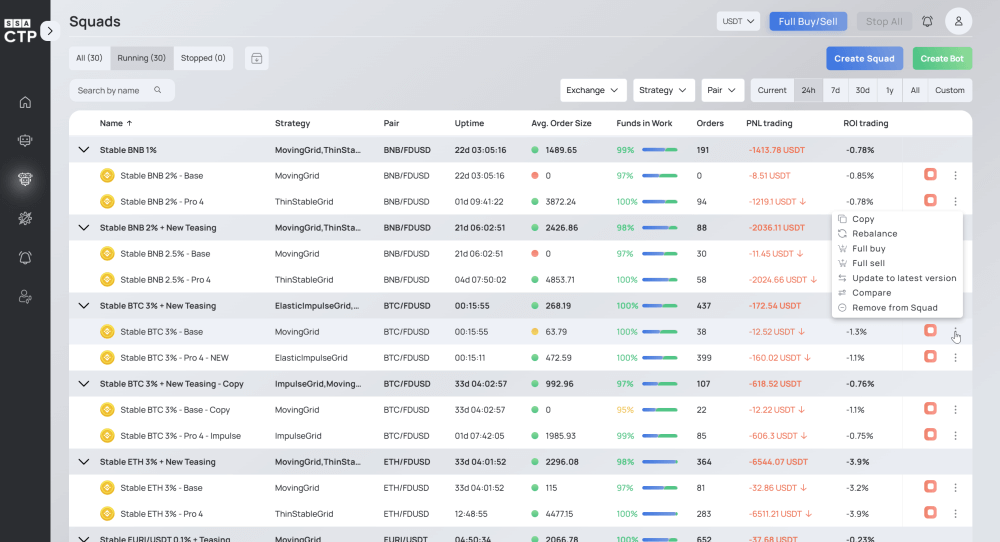Collapse the Stable BTC 3% + New Teasing squad
The image size is (1000, 542).
[x=84, y=305]
